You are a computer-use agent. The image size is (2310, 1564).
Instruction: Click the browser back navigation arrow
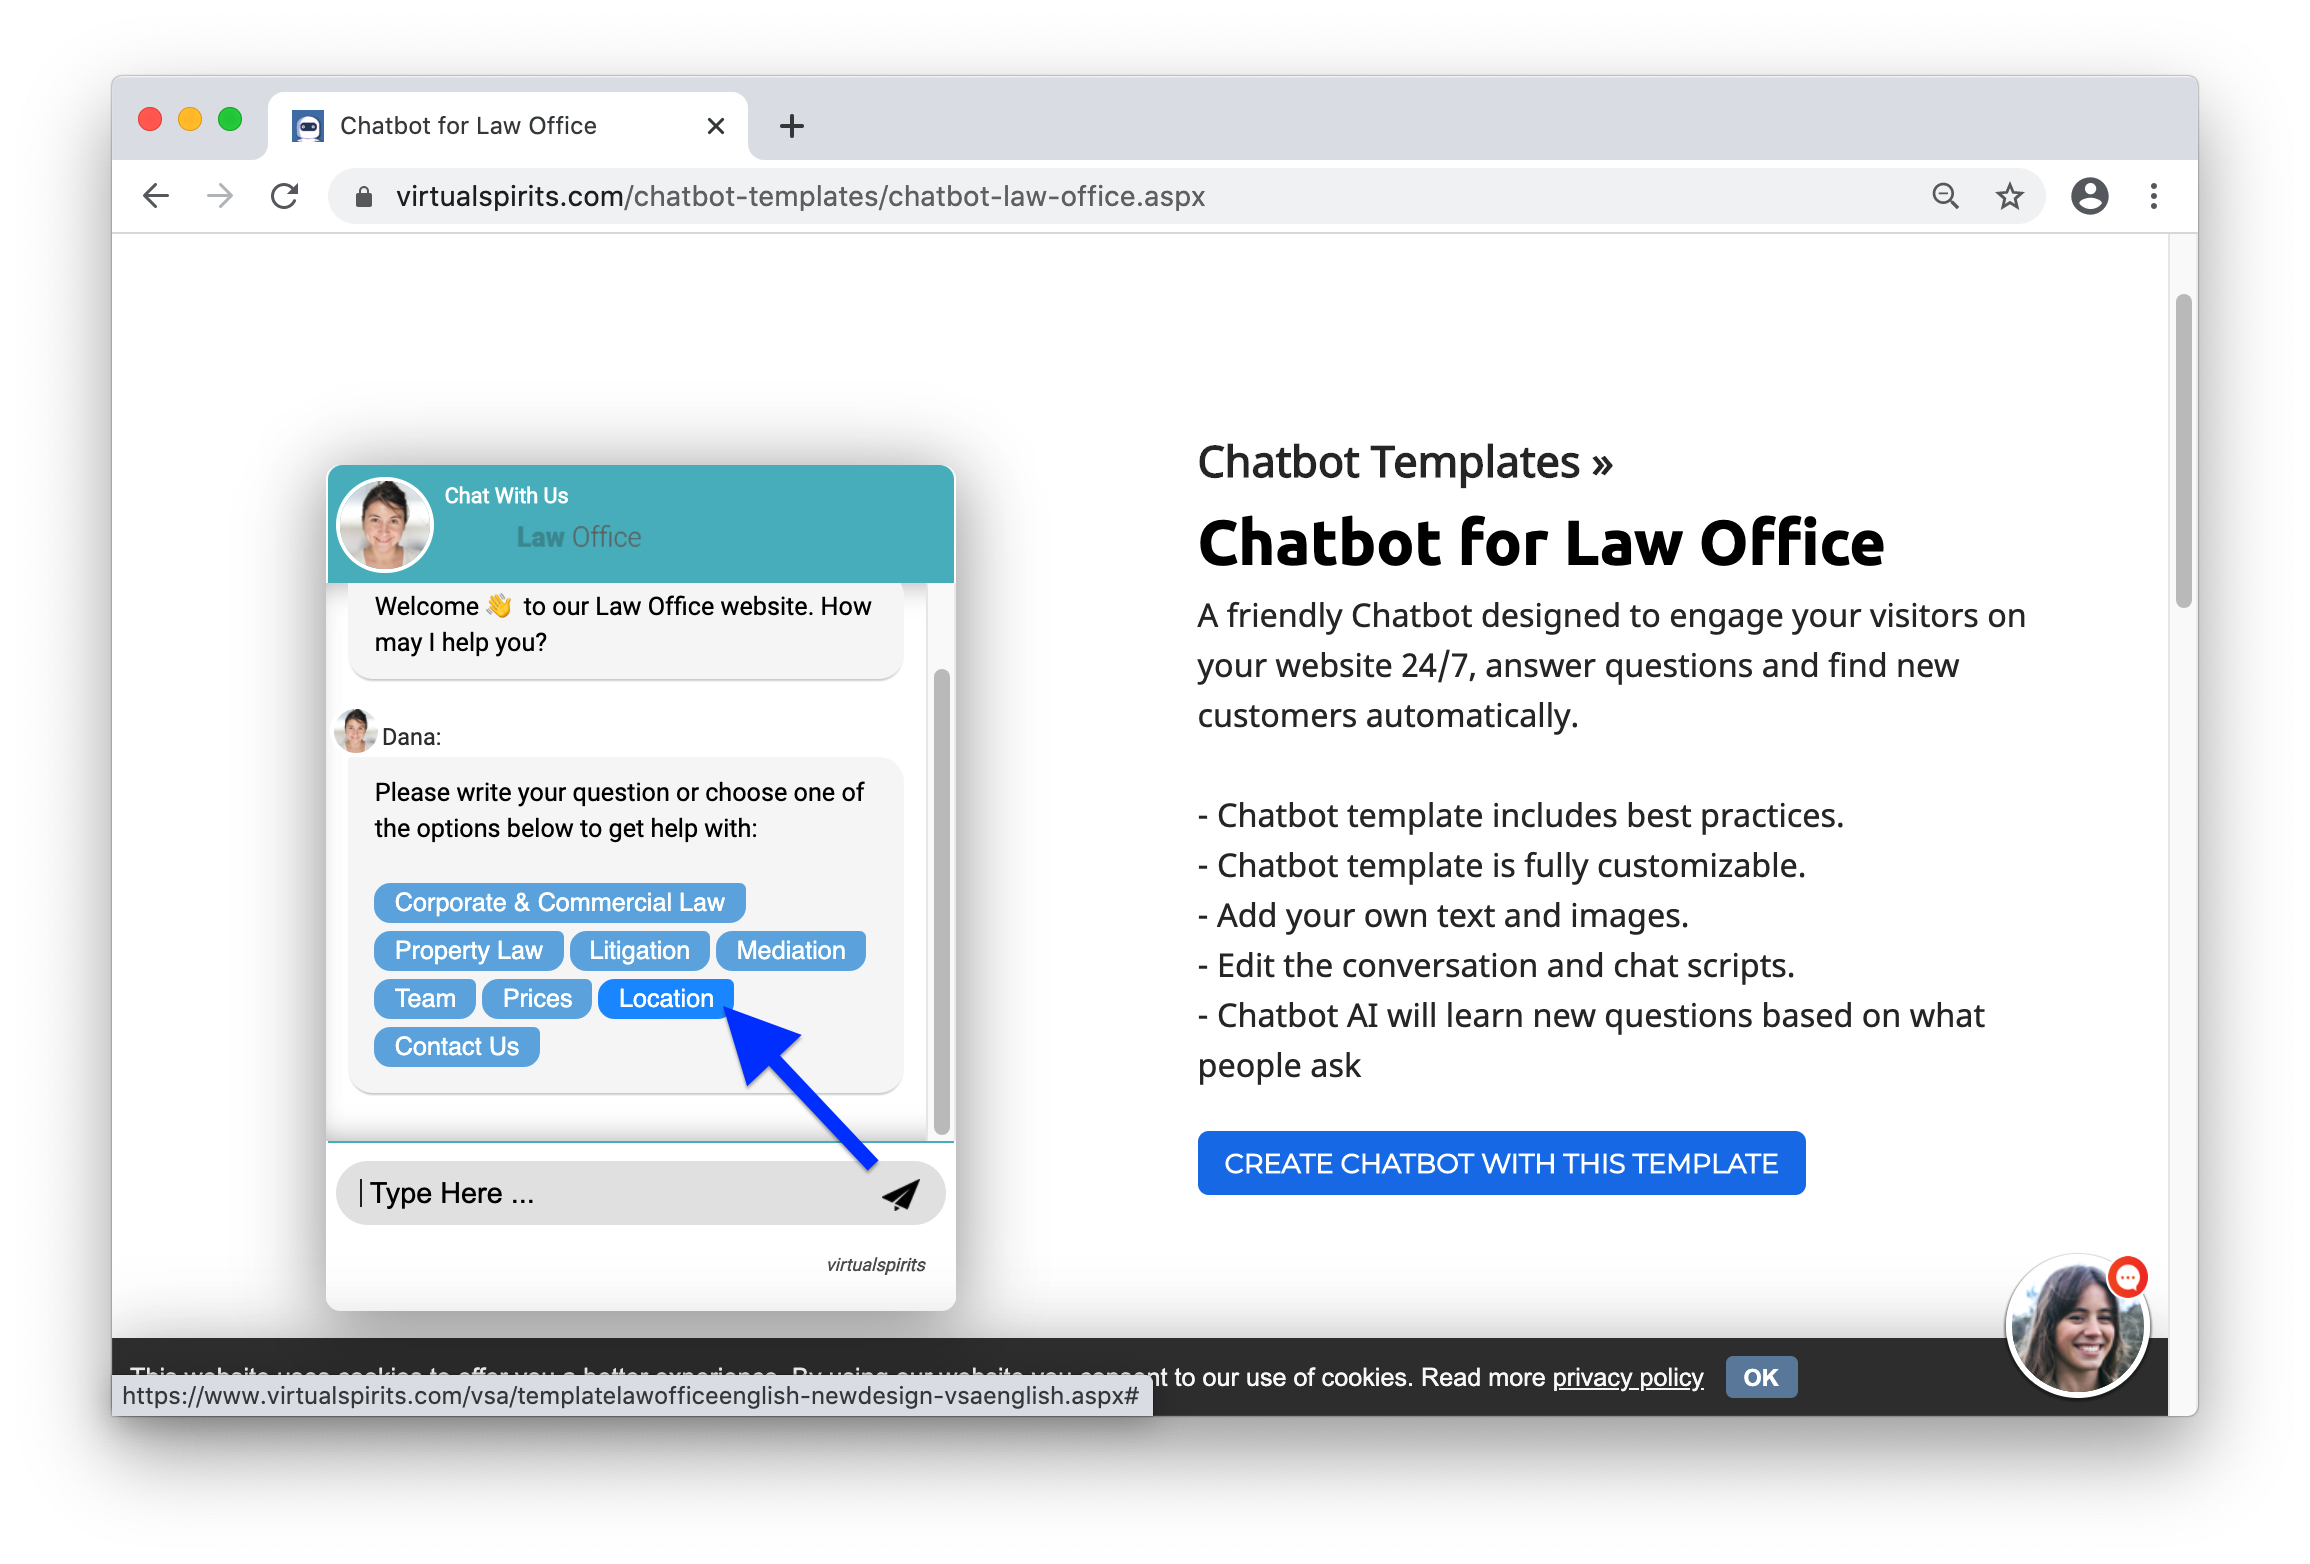tap(157, 194)
